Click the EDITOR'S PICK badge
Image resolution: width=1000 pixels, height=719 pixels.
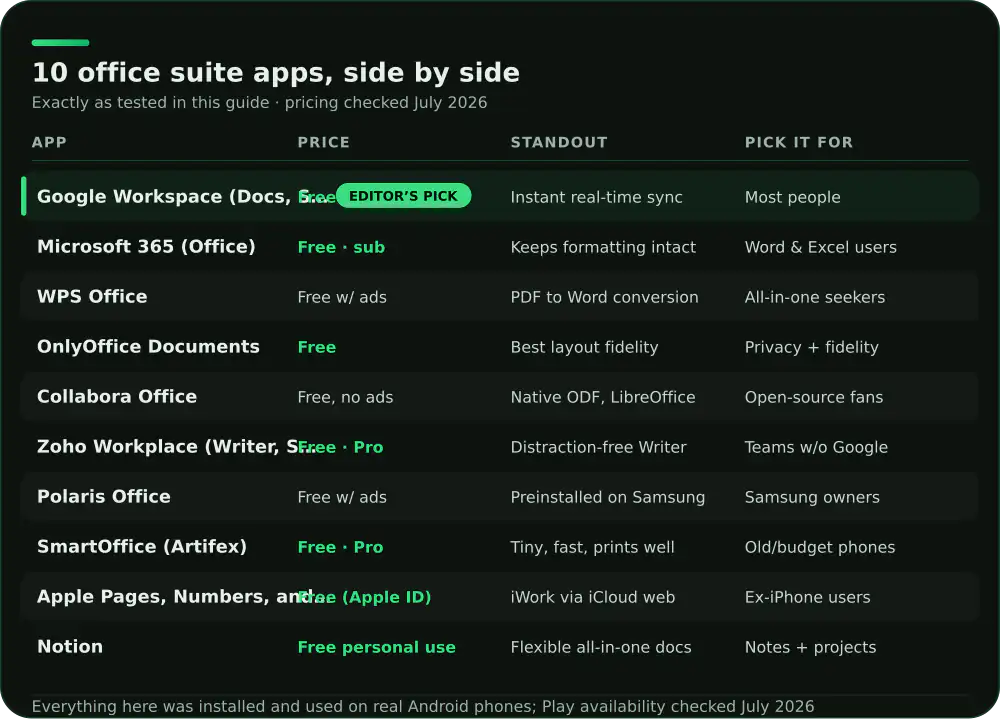[403, 196]
